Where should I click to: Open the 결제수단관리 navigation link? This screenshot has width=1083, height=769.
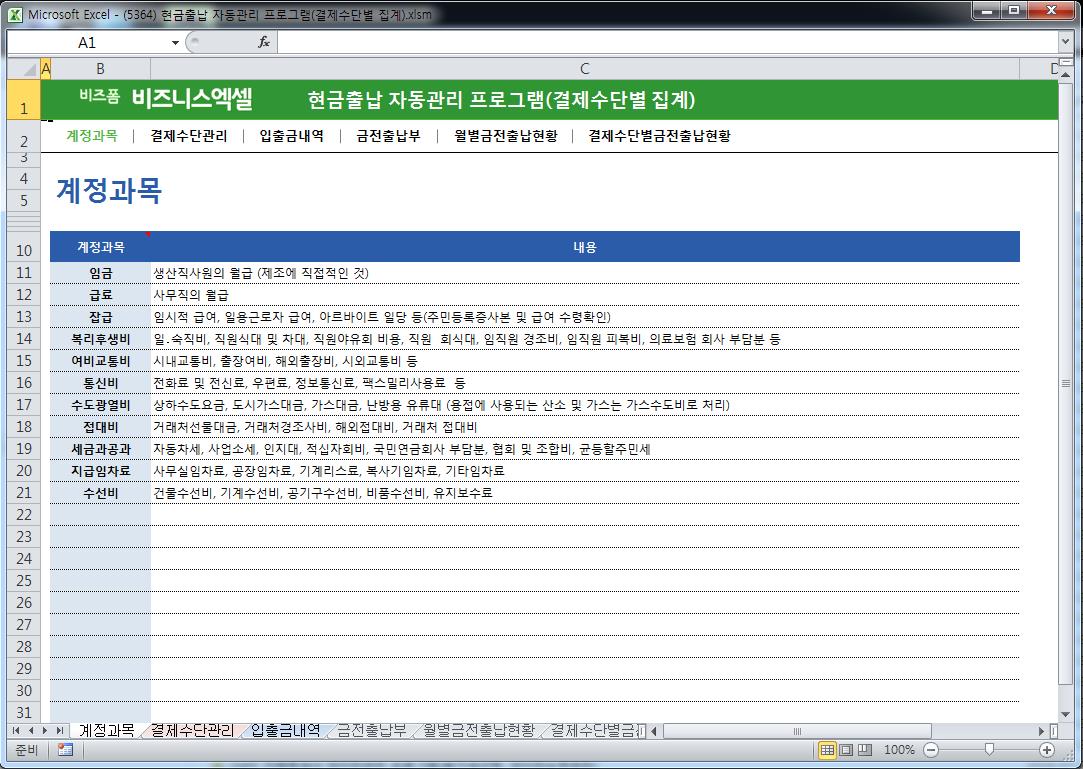click(189, 135)
